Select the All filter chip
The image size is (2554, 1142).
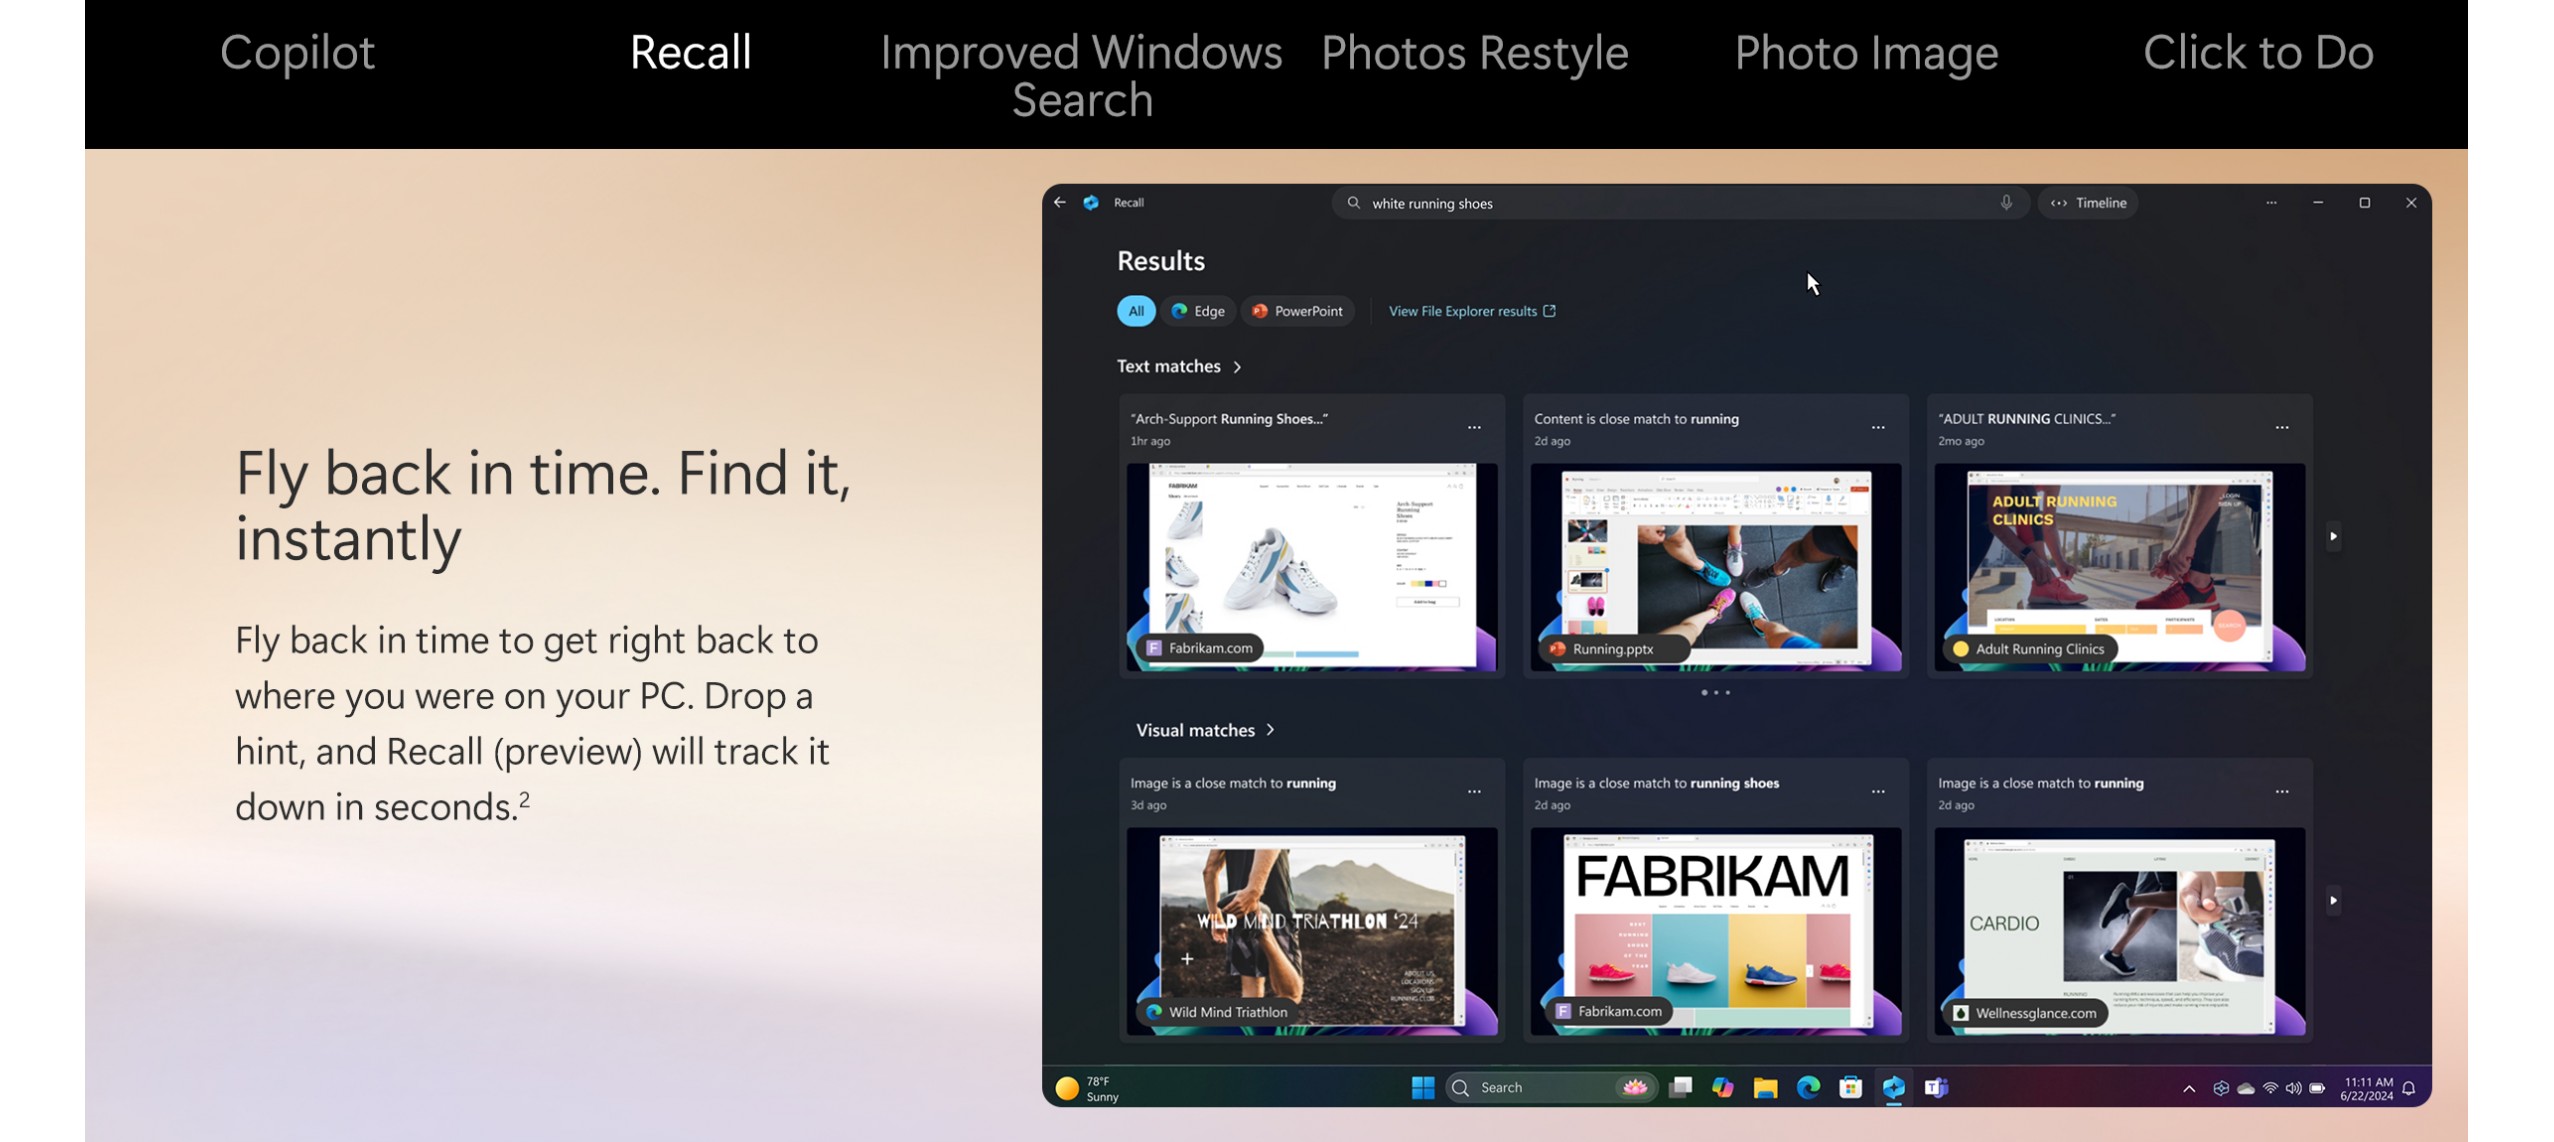1136,311
